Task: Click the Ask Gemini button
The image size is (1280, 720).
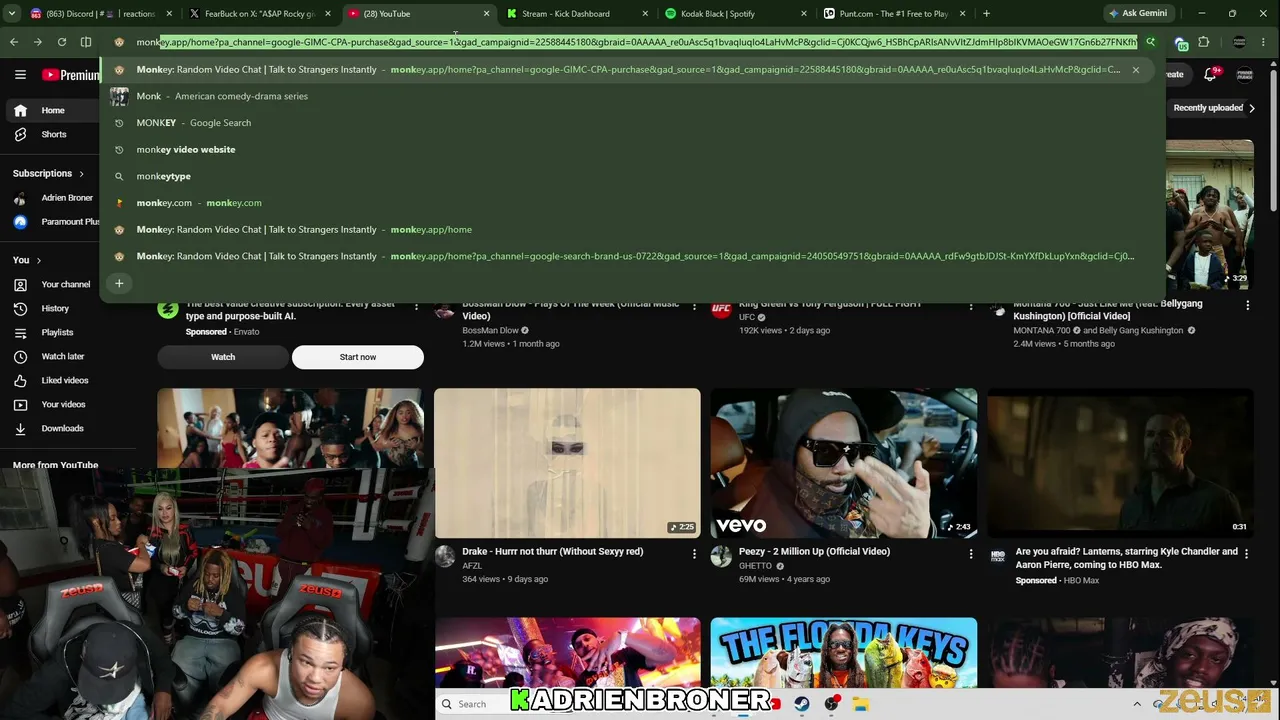Action: click(x=1138, y=14)
